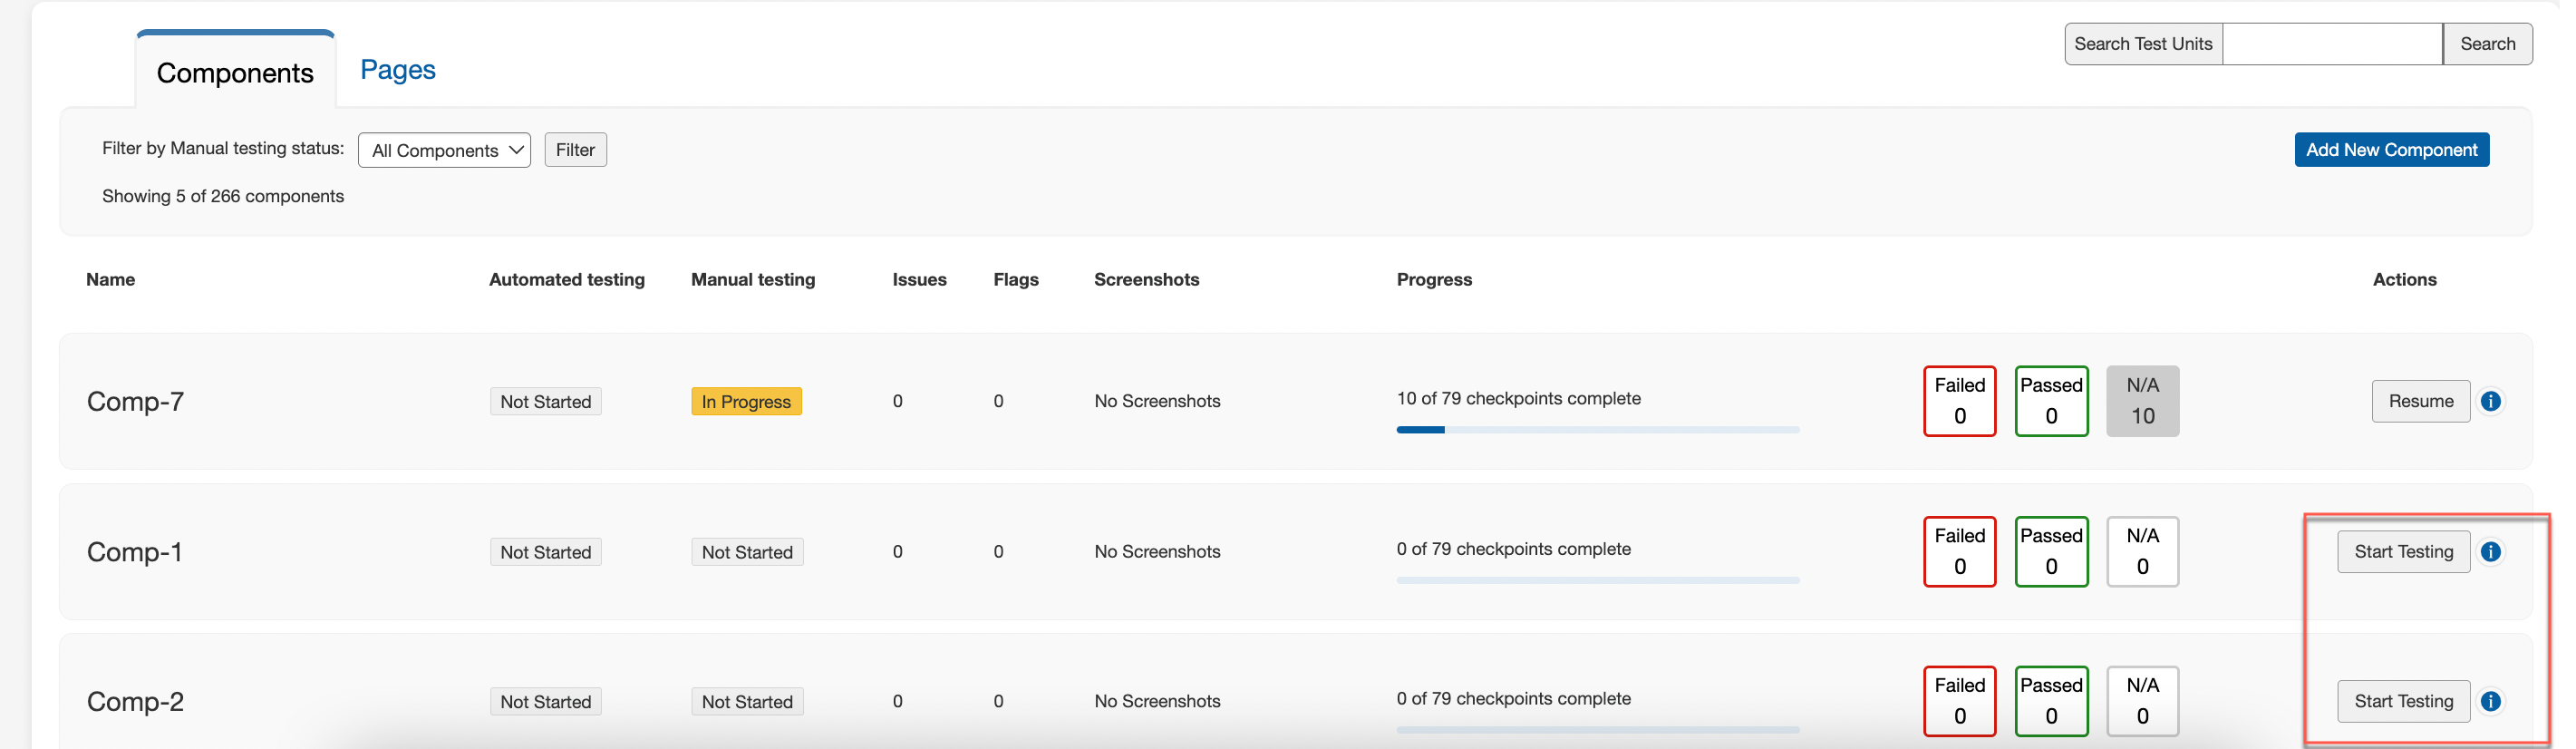
Task: Open the Comp-1 component name
Action: [135, 552]
